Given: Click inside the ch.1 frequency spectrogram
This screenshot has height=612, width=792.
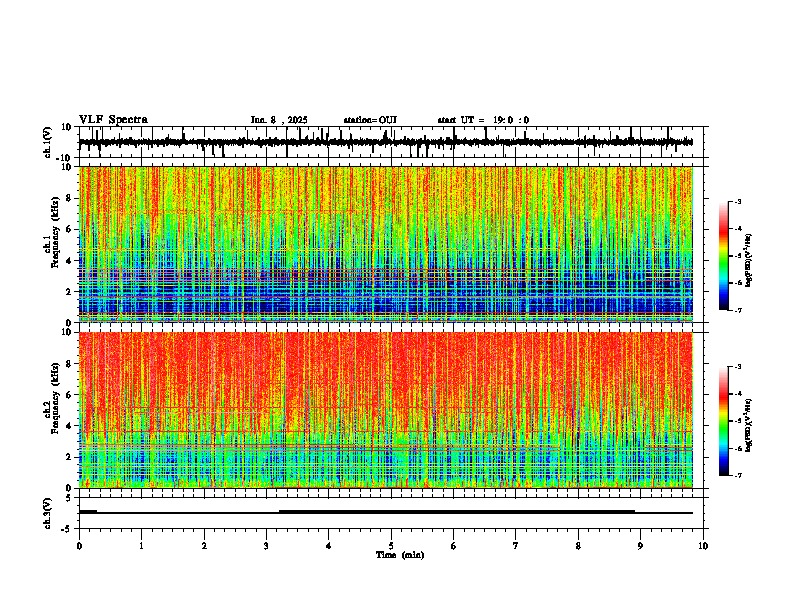Looking at the screenshot, I should (386, 244).
